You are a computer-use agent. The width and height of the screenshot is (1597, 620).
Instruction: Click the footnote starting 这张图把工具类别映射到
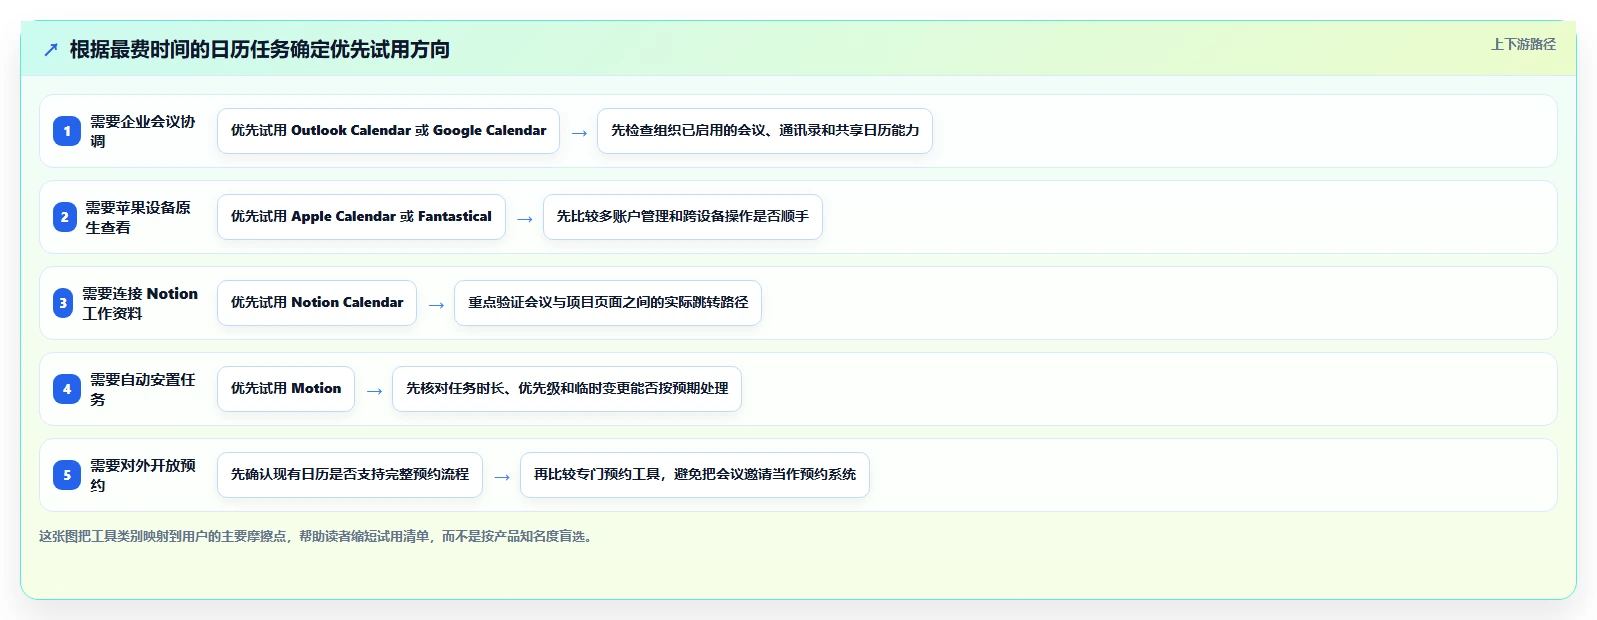[x=318, y=537]
